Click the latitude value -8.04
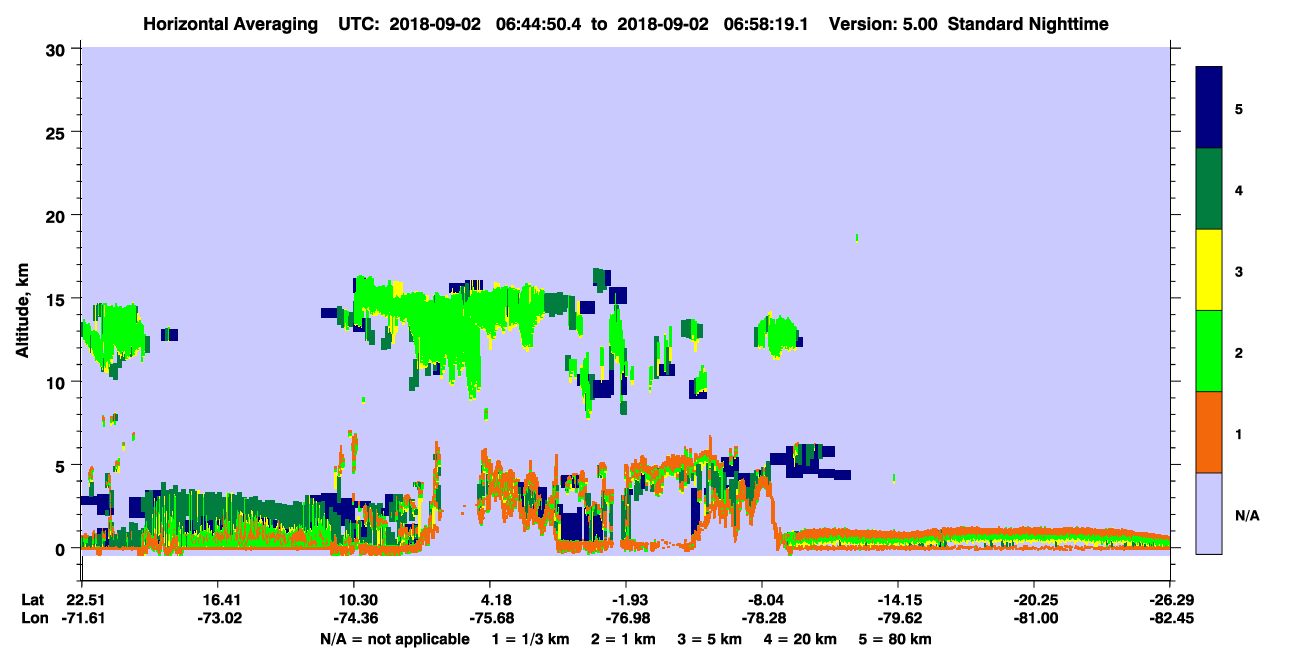Image resolution: width=1300 pixels, height=667 pixels. coord(762,600)
